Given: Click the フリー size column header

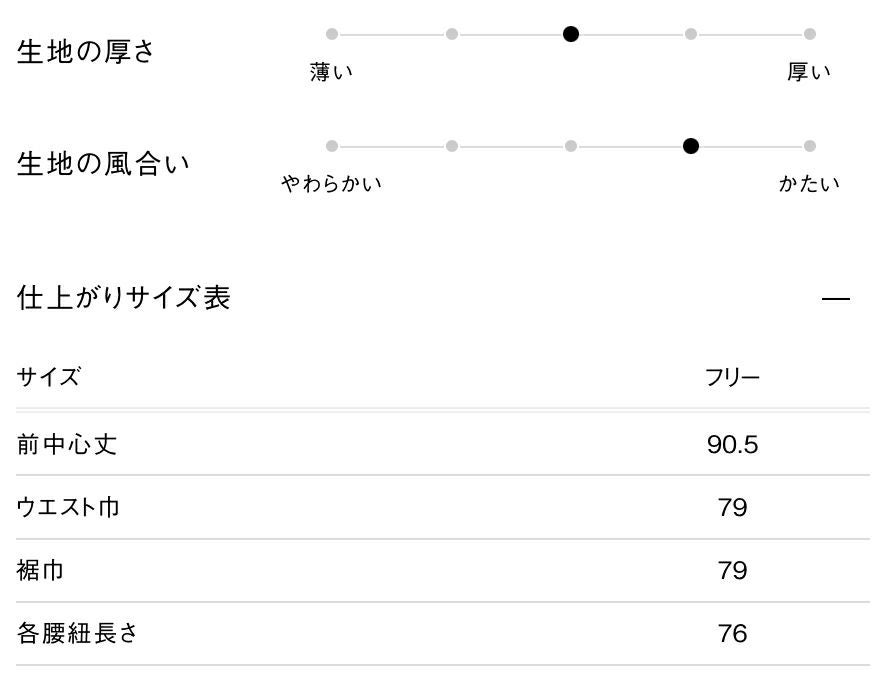Looking at the screenshot, I should (732, 378).
